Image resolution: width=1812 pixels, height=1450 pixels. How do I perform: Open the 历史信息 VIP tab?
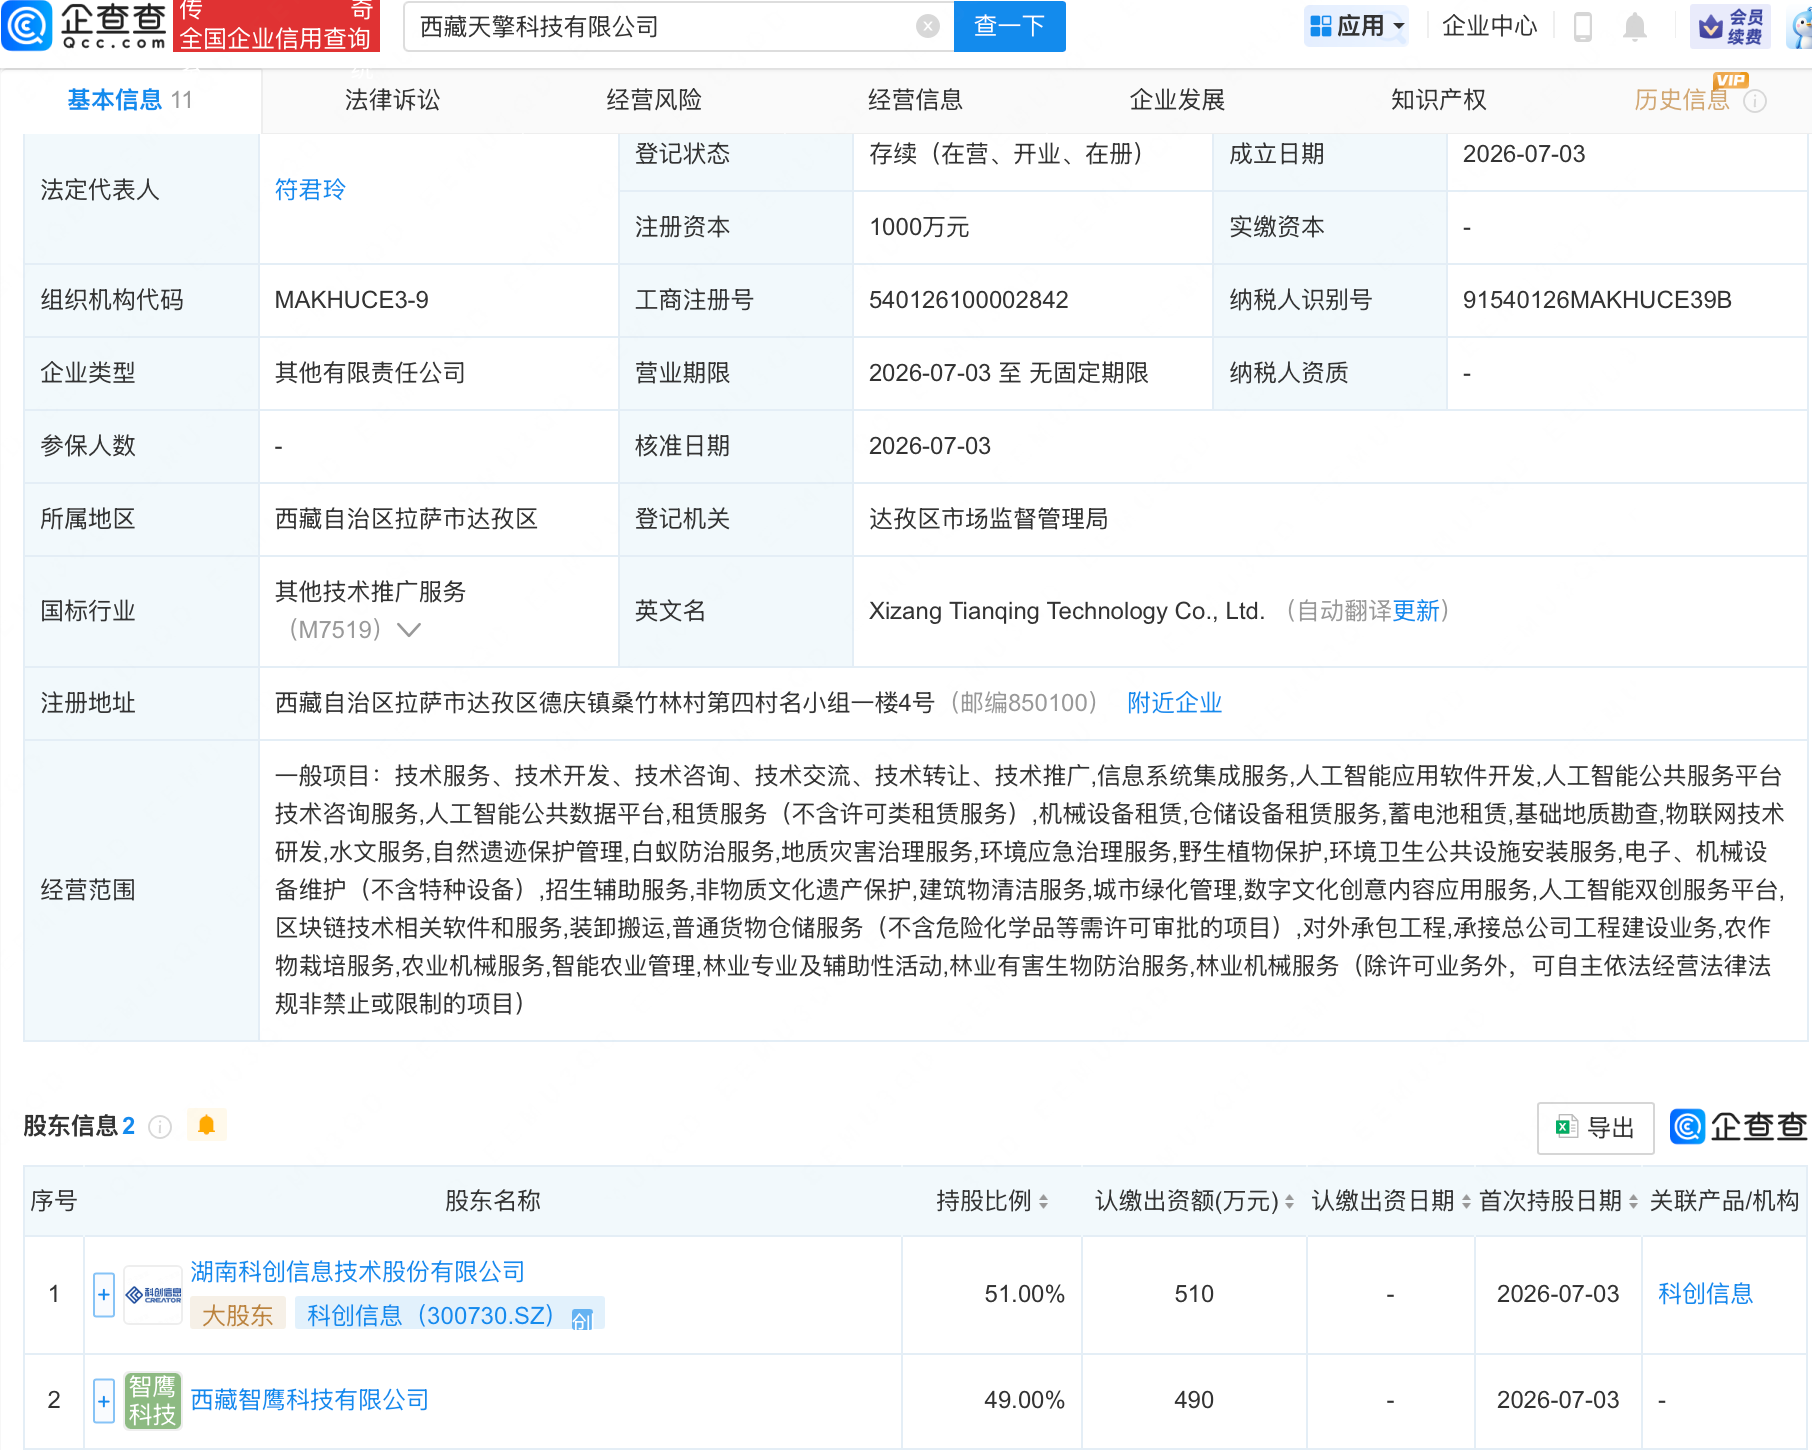(x=1682, y=100)
